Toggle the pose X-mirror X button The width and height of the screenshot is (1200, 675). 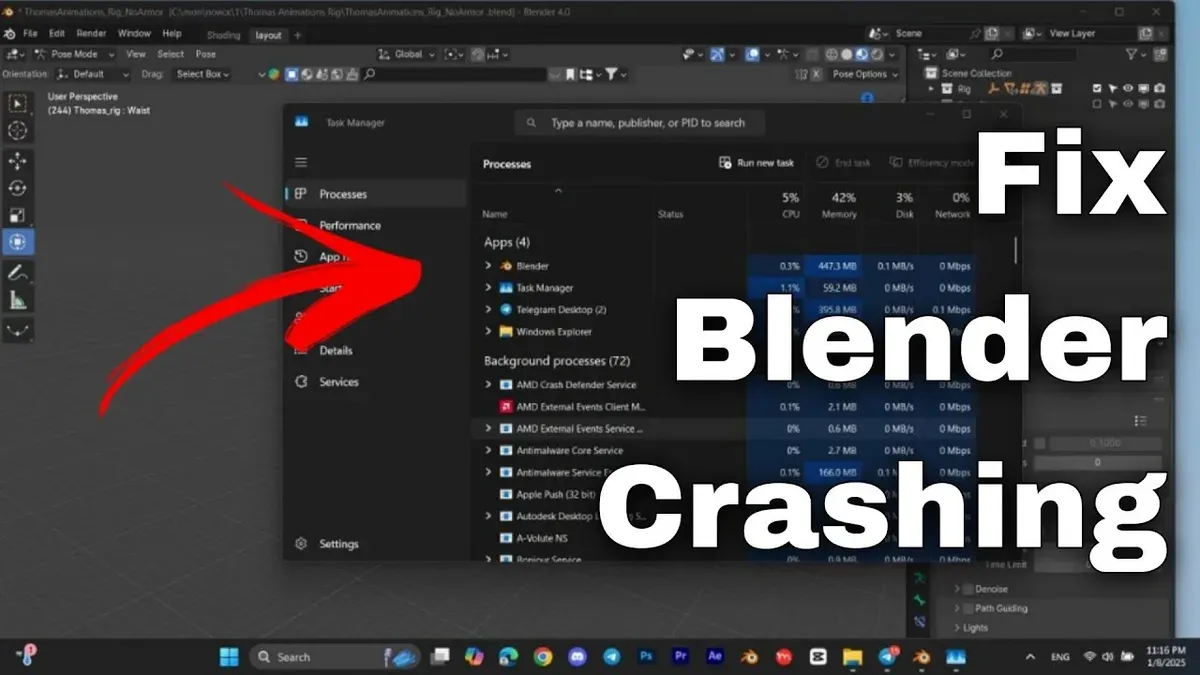pyautogui.click(x=816, y=74)
